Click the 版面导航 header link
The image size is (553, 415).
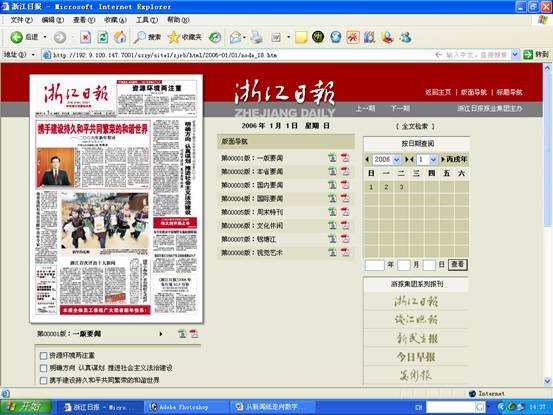474,92
